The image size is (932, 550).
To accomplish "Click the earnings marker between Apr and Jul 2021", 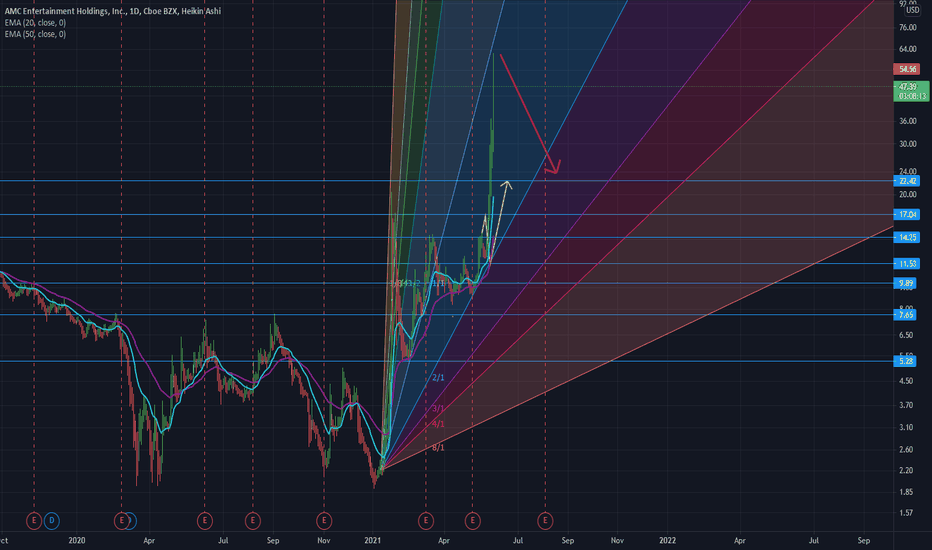I will click(473, 521).
